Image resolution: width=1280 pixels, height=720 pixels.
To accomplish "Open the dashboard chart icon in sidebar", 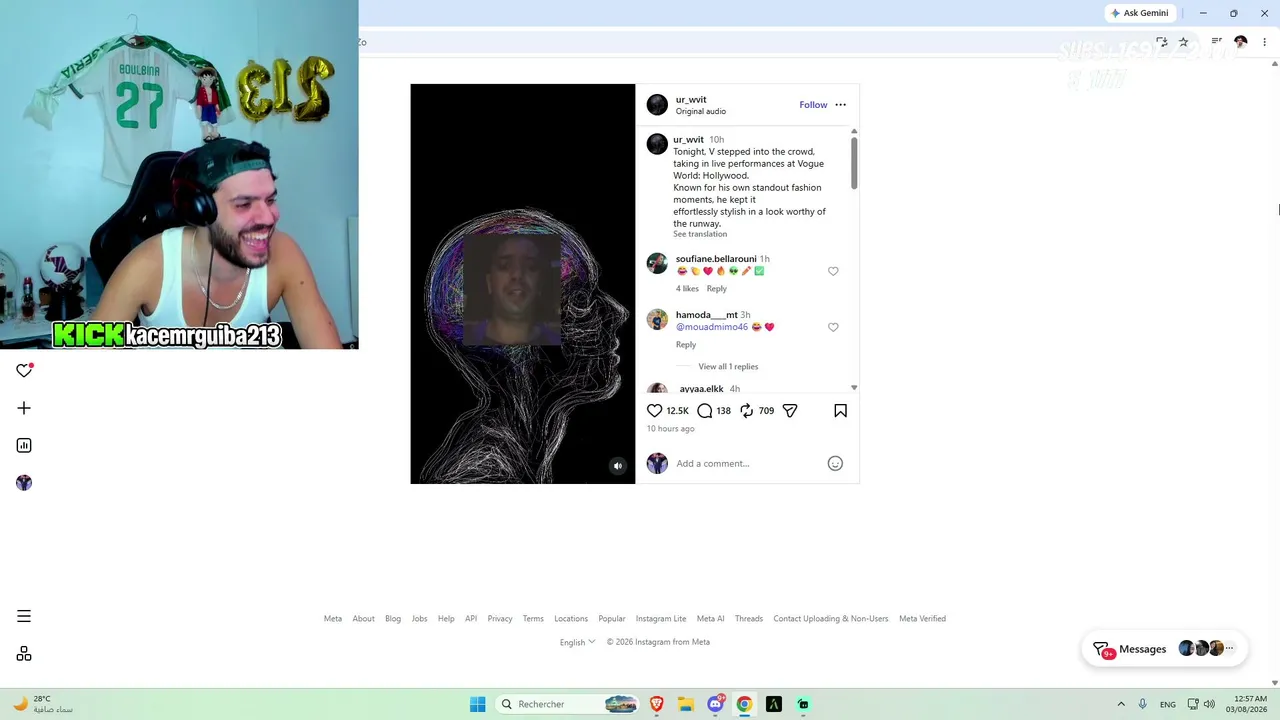I will click(x=24, y=445).
